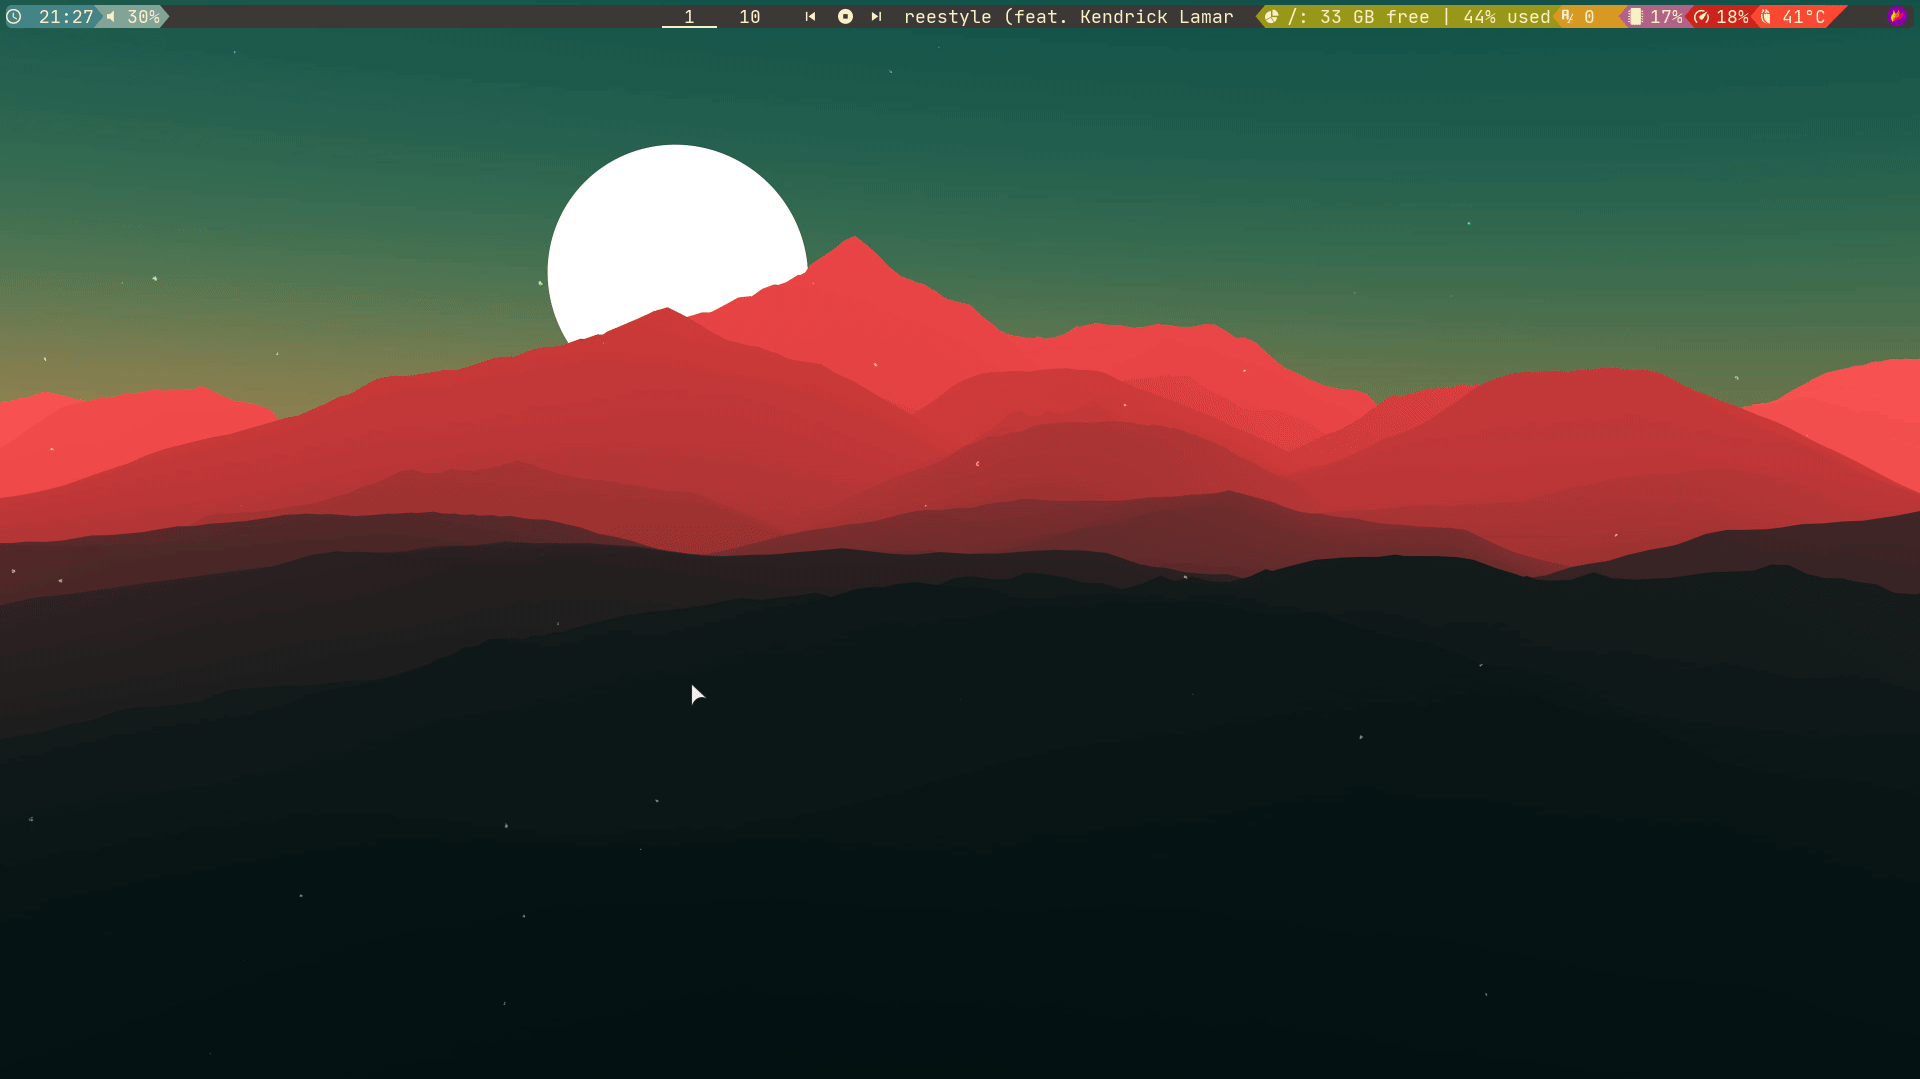Mute audio via the speaker icon

[111, 17]
